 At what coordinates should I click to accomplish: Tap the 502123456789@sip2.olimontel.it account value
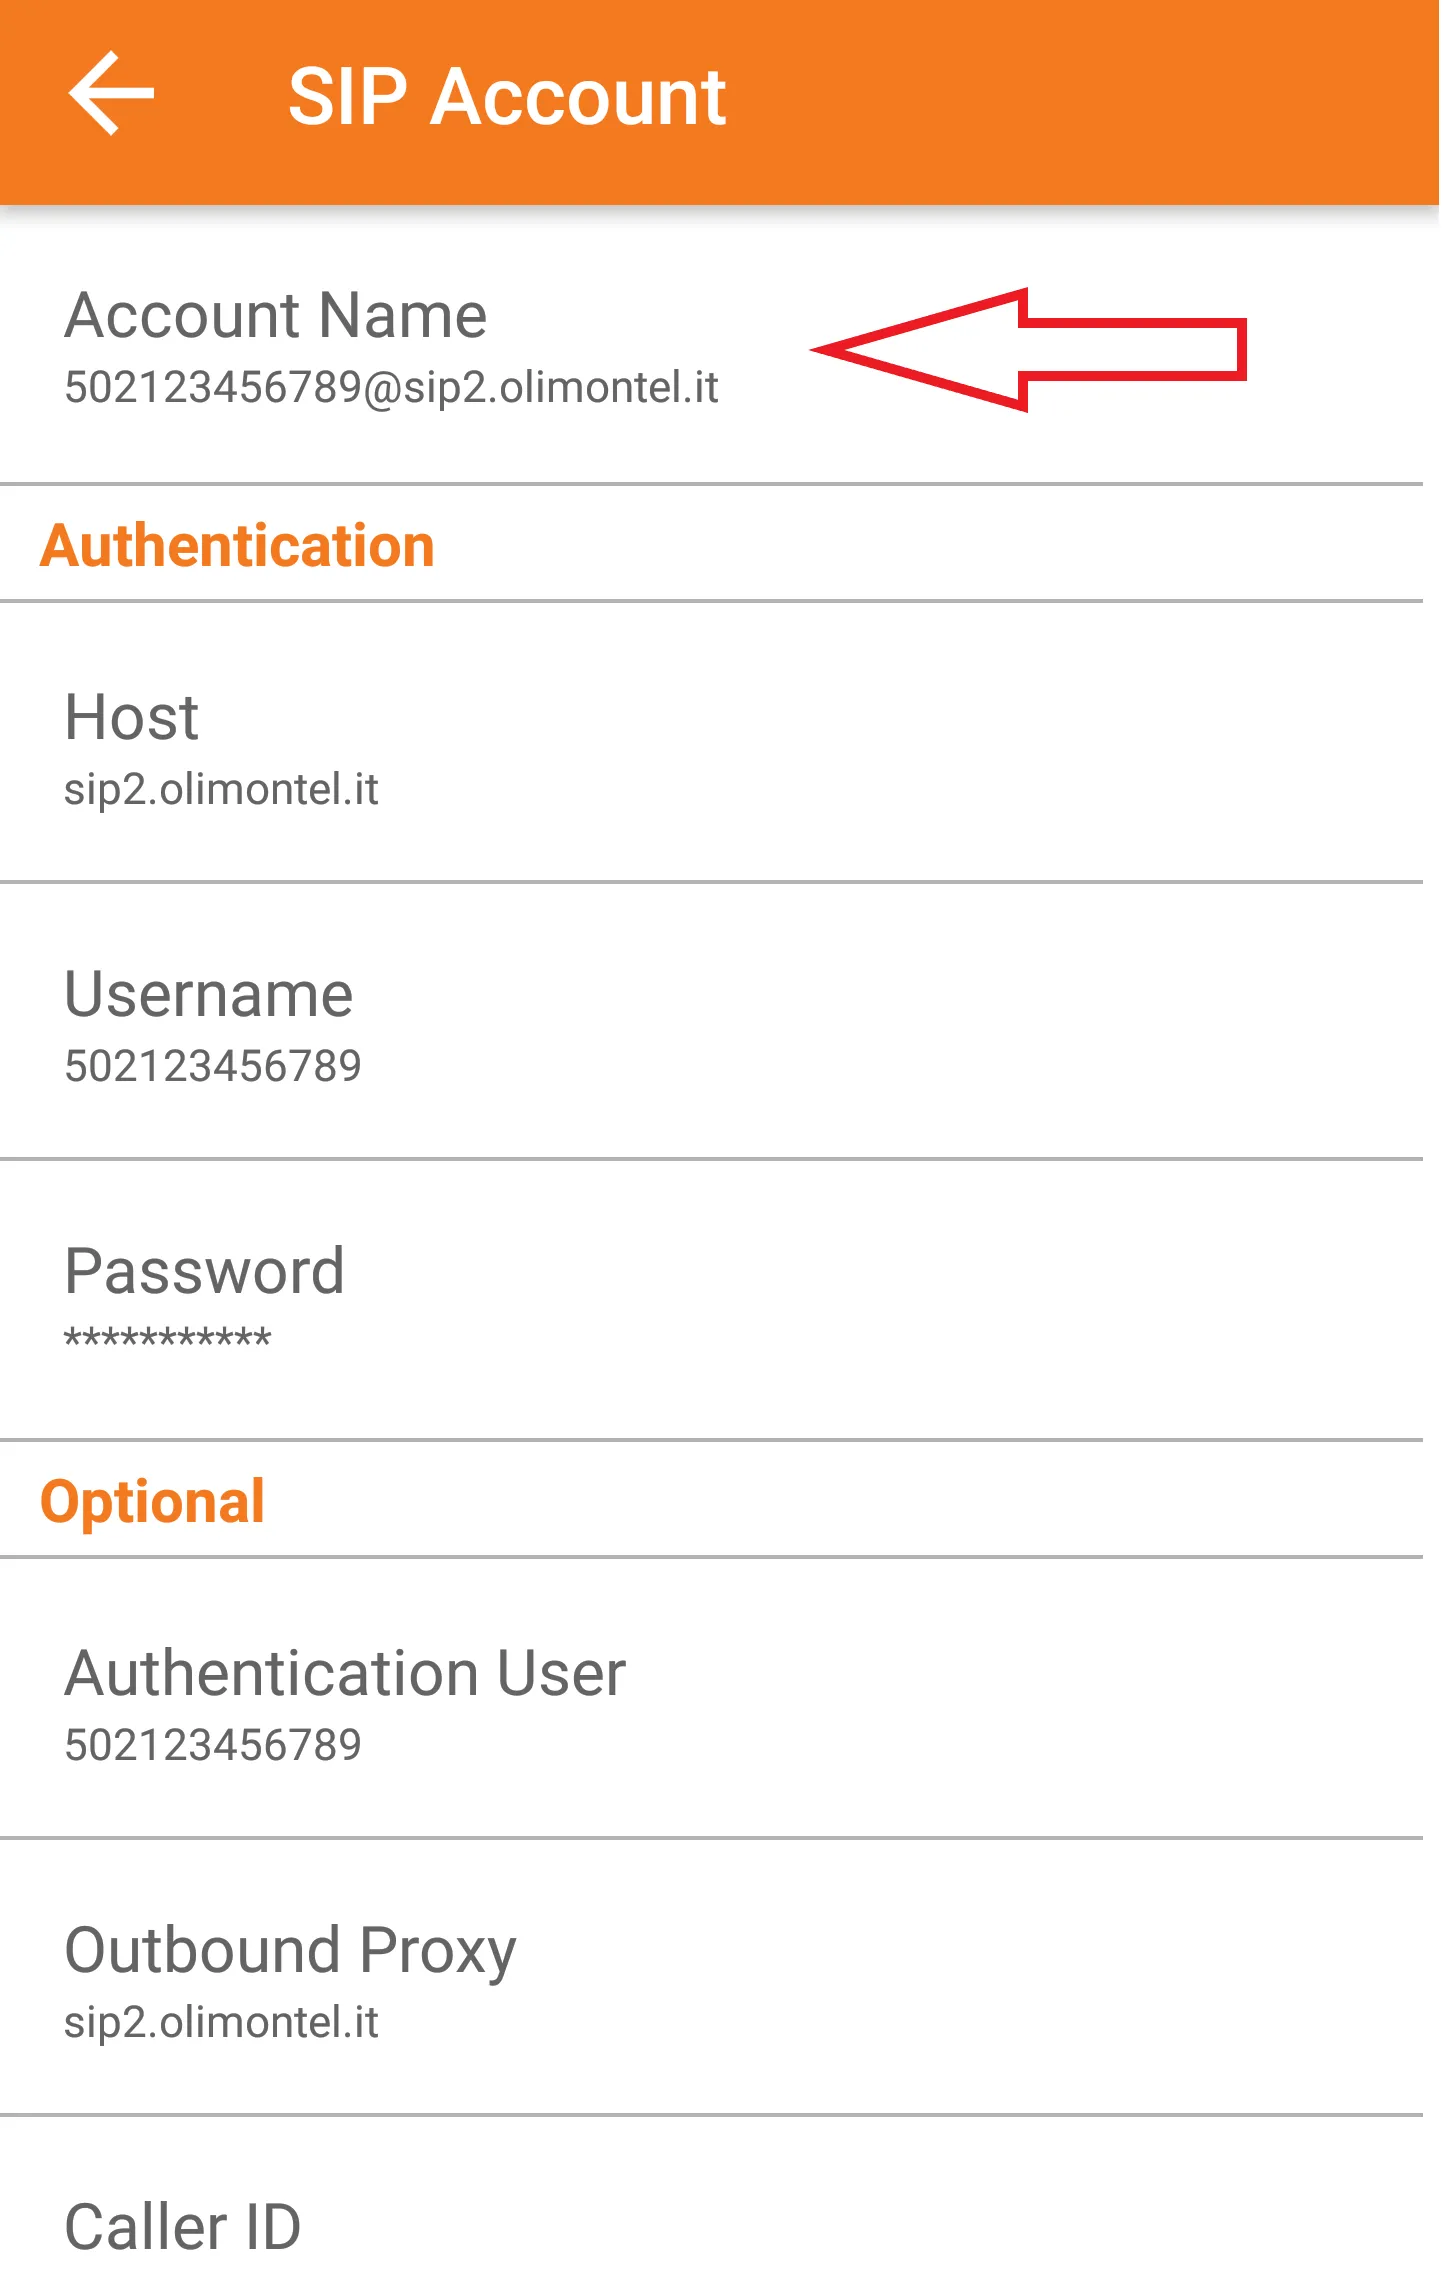point(391,388)
